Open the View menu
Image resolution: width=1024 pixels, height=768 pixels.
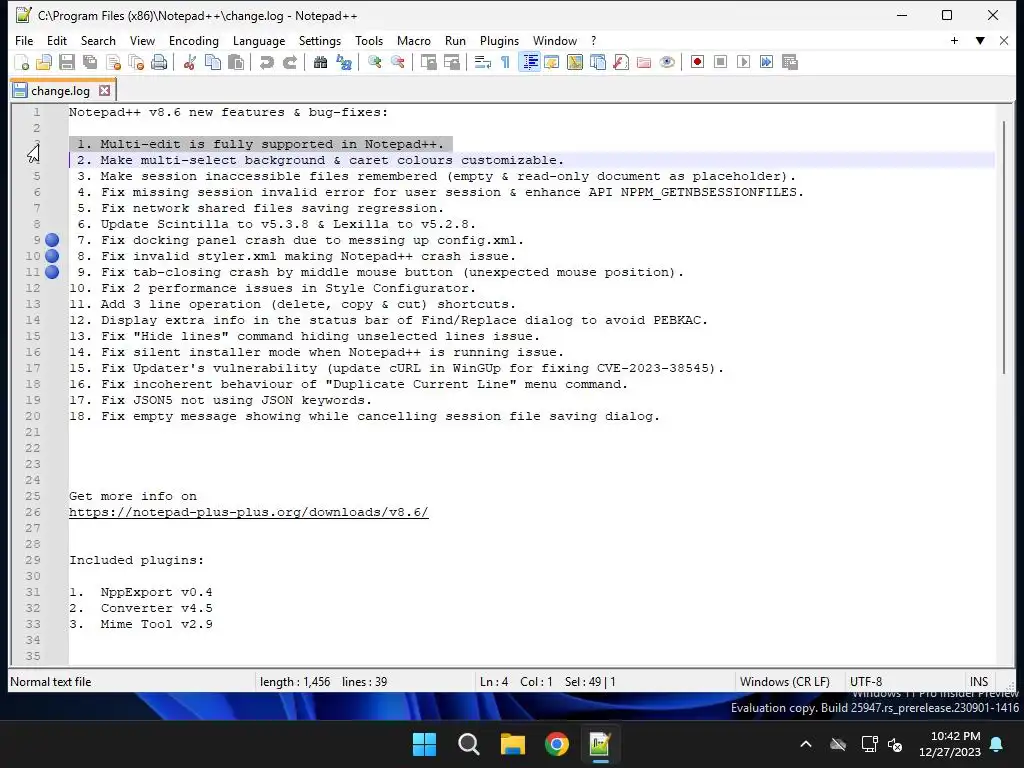click(x=142, y=40)
